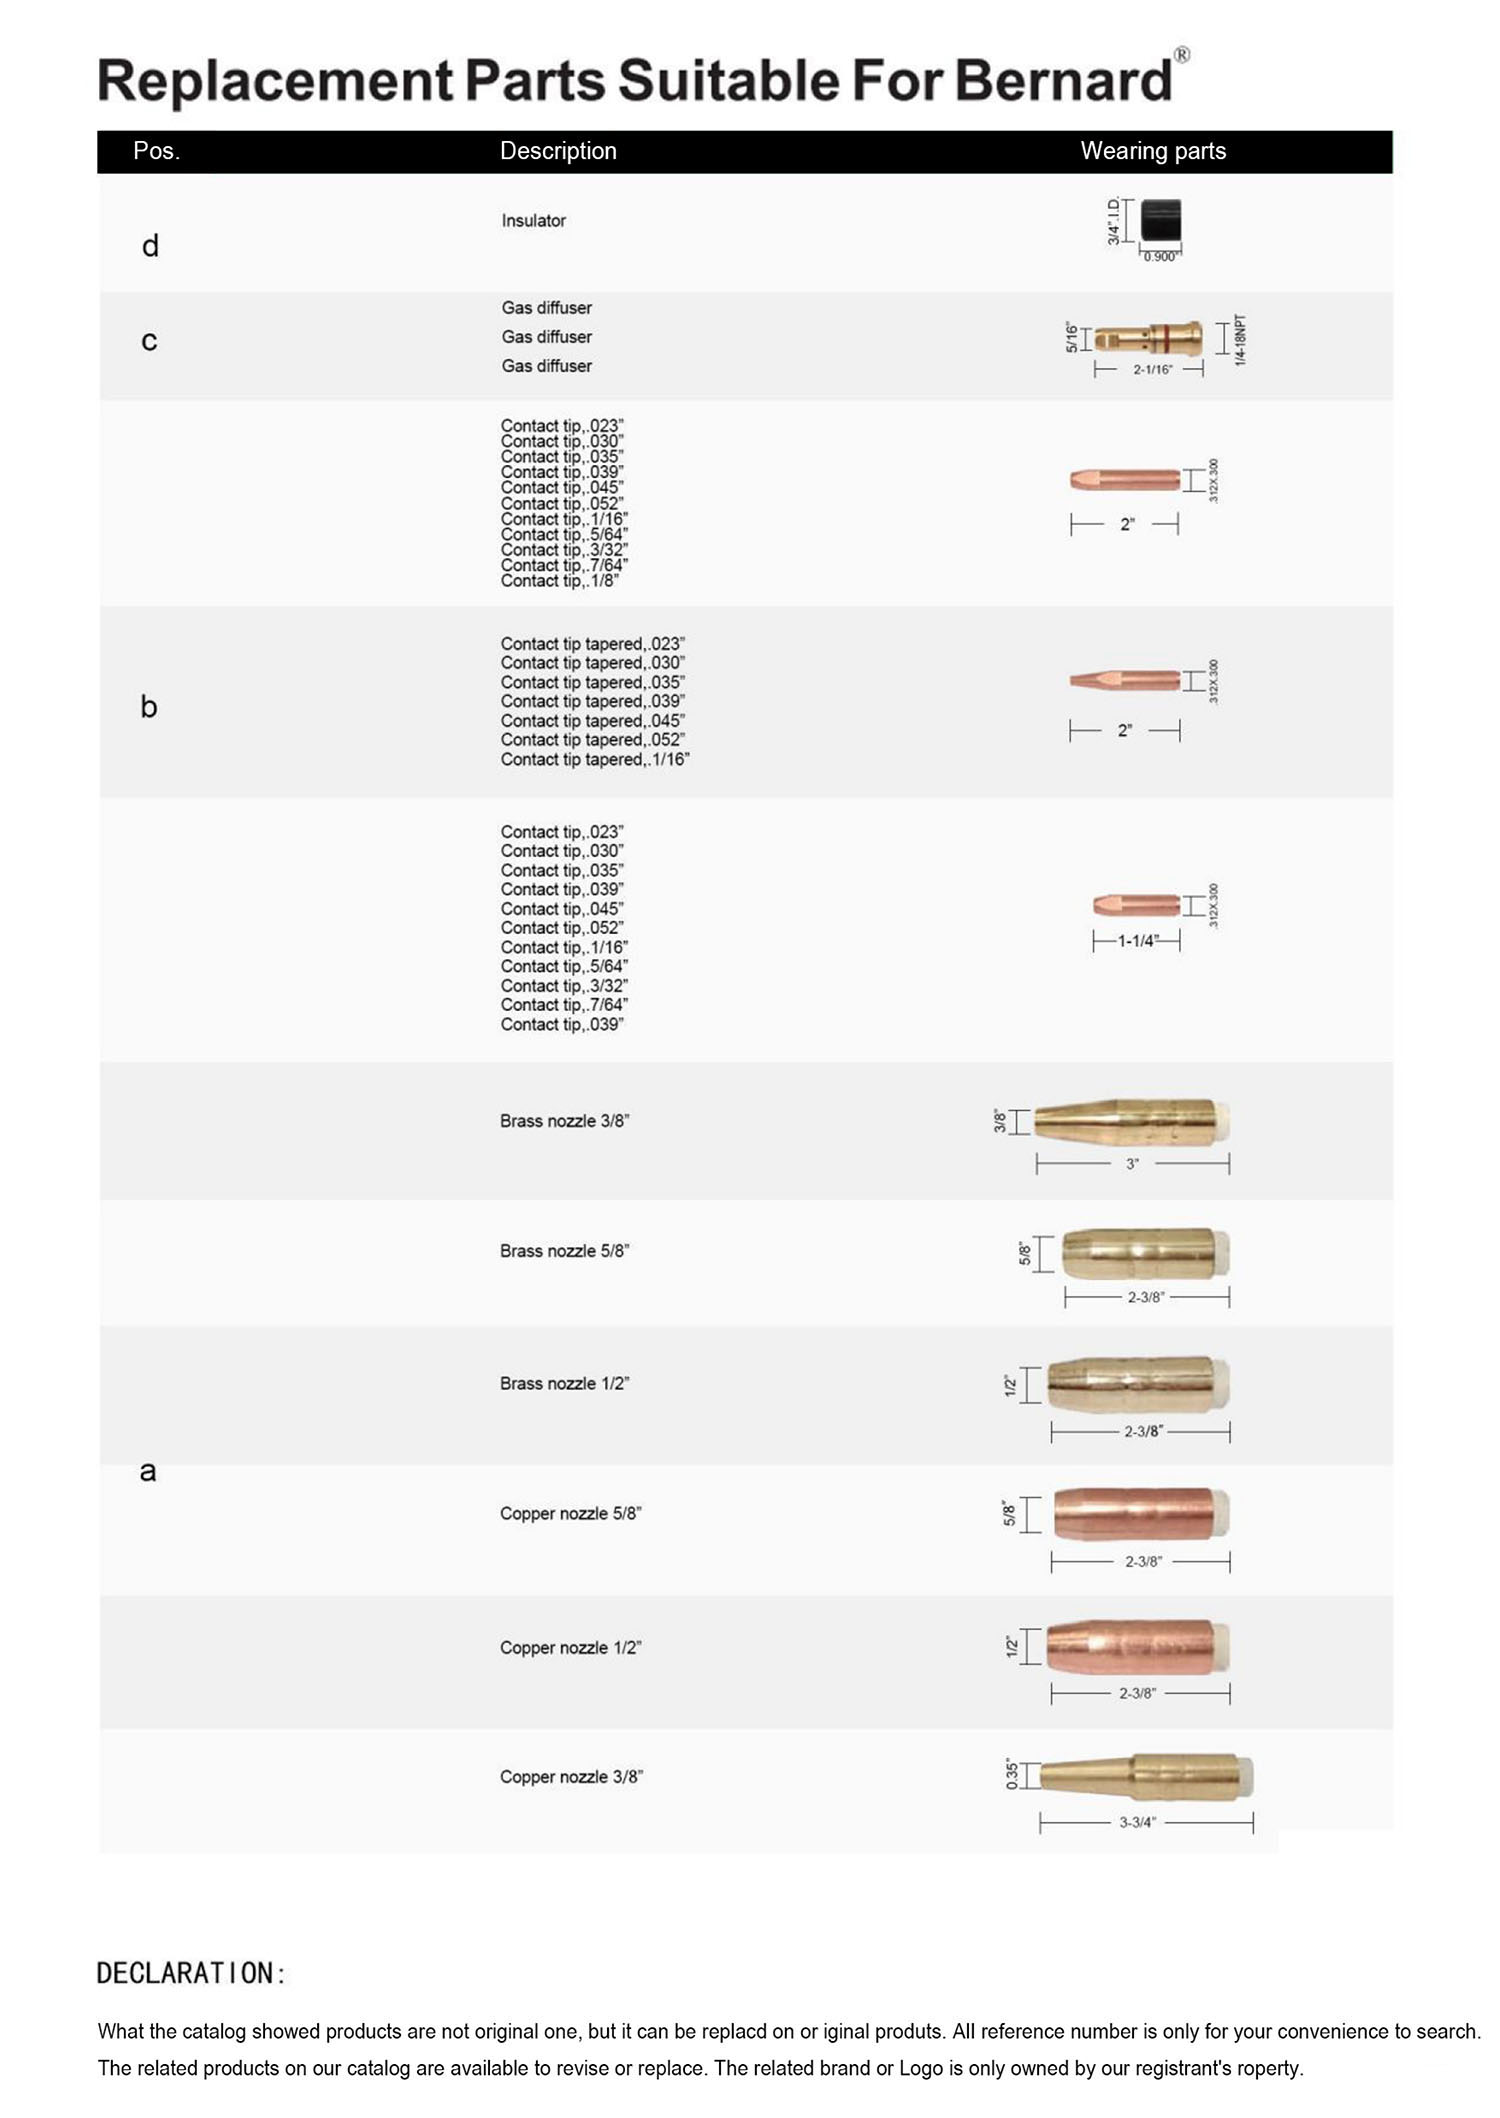Click the black insulator product image

click(1160, 220)
